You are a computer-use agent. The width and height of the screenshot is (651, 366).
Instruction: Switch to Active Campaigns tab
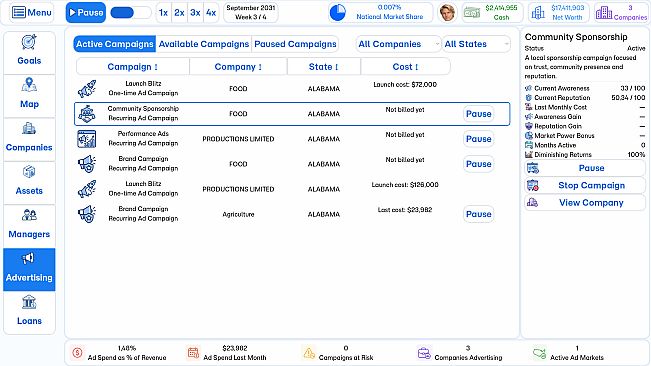pos(115,44)
